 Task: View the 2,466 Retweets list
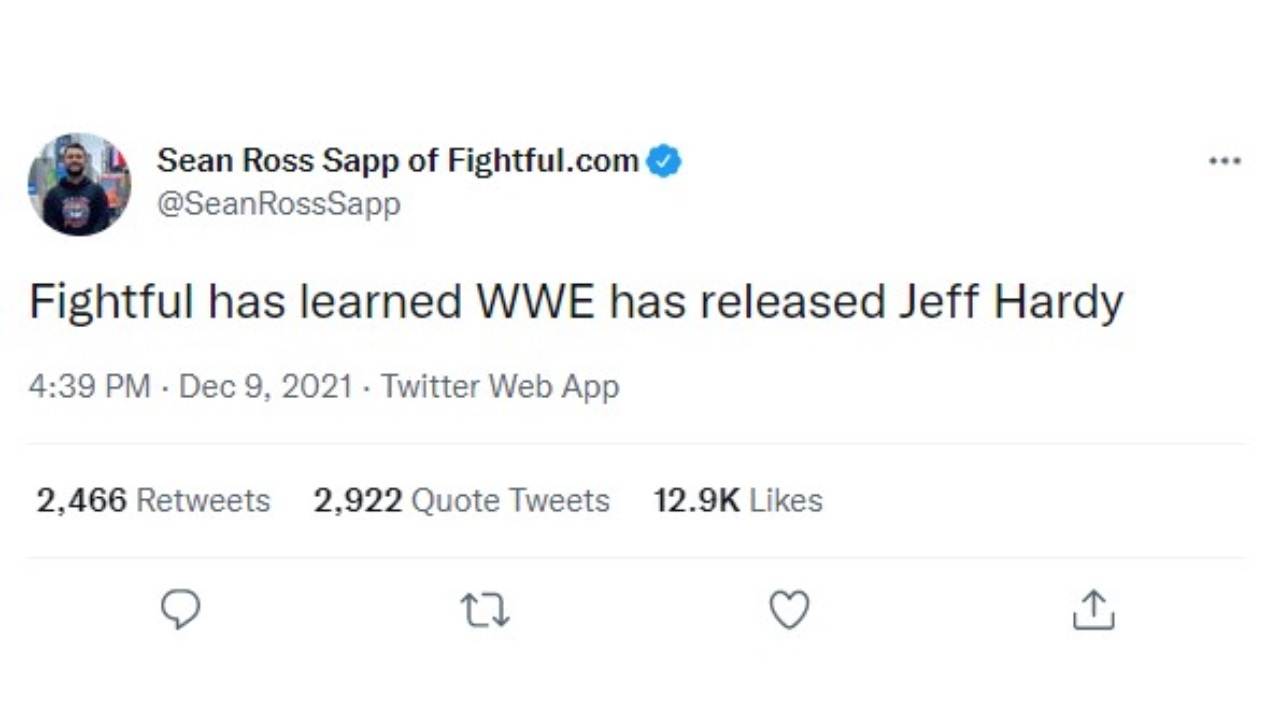153,500
